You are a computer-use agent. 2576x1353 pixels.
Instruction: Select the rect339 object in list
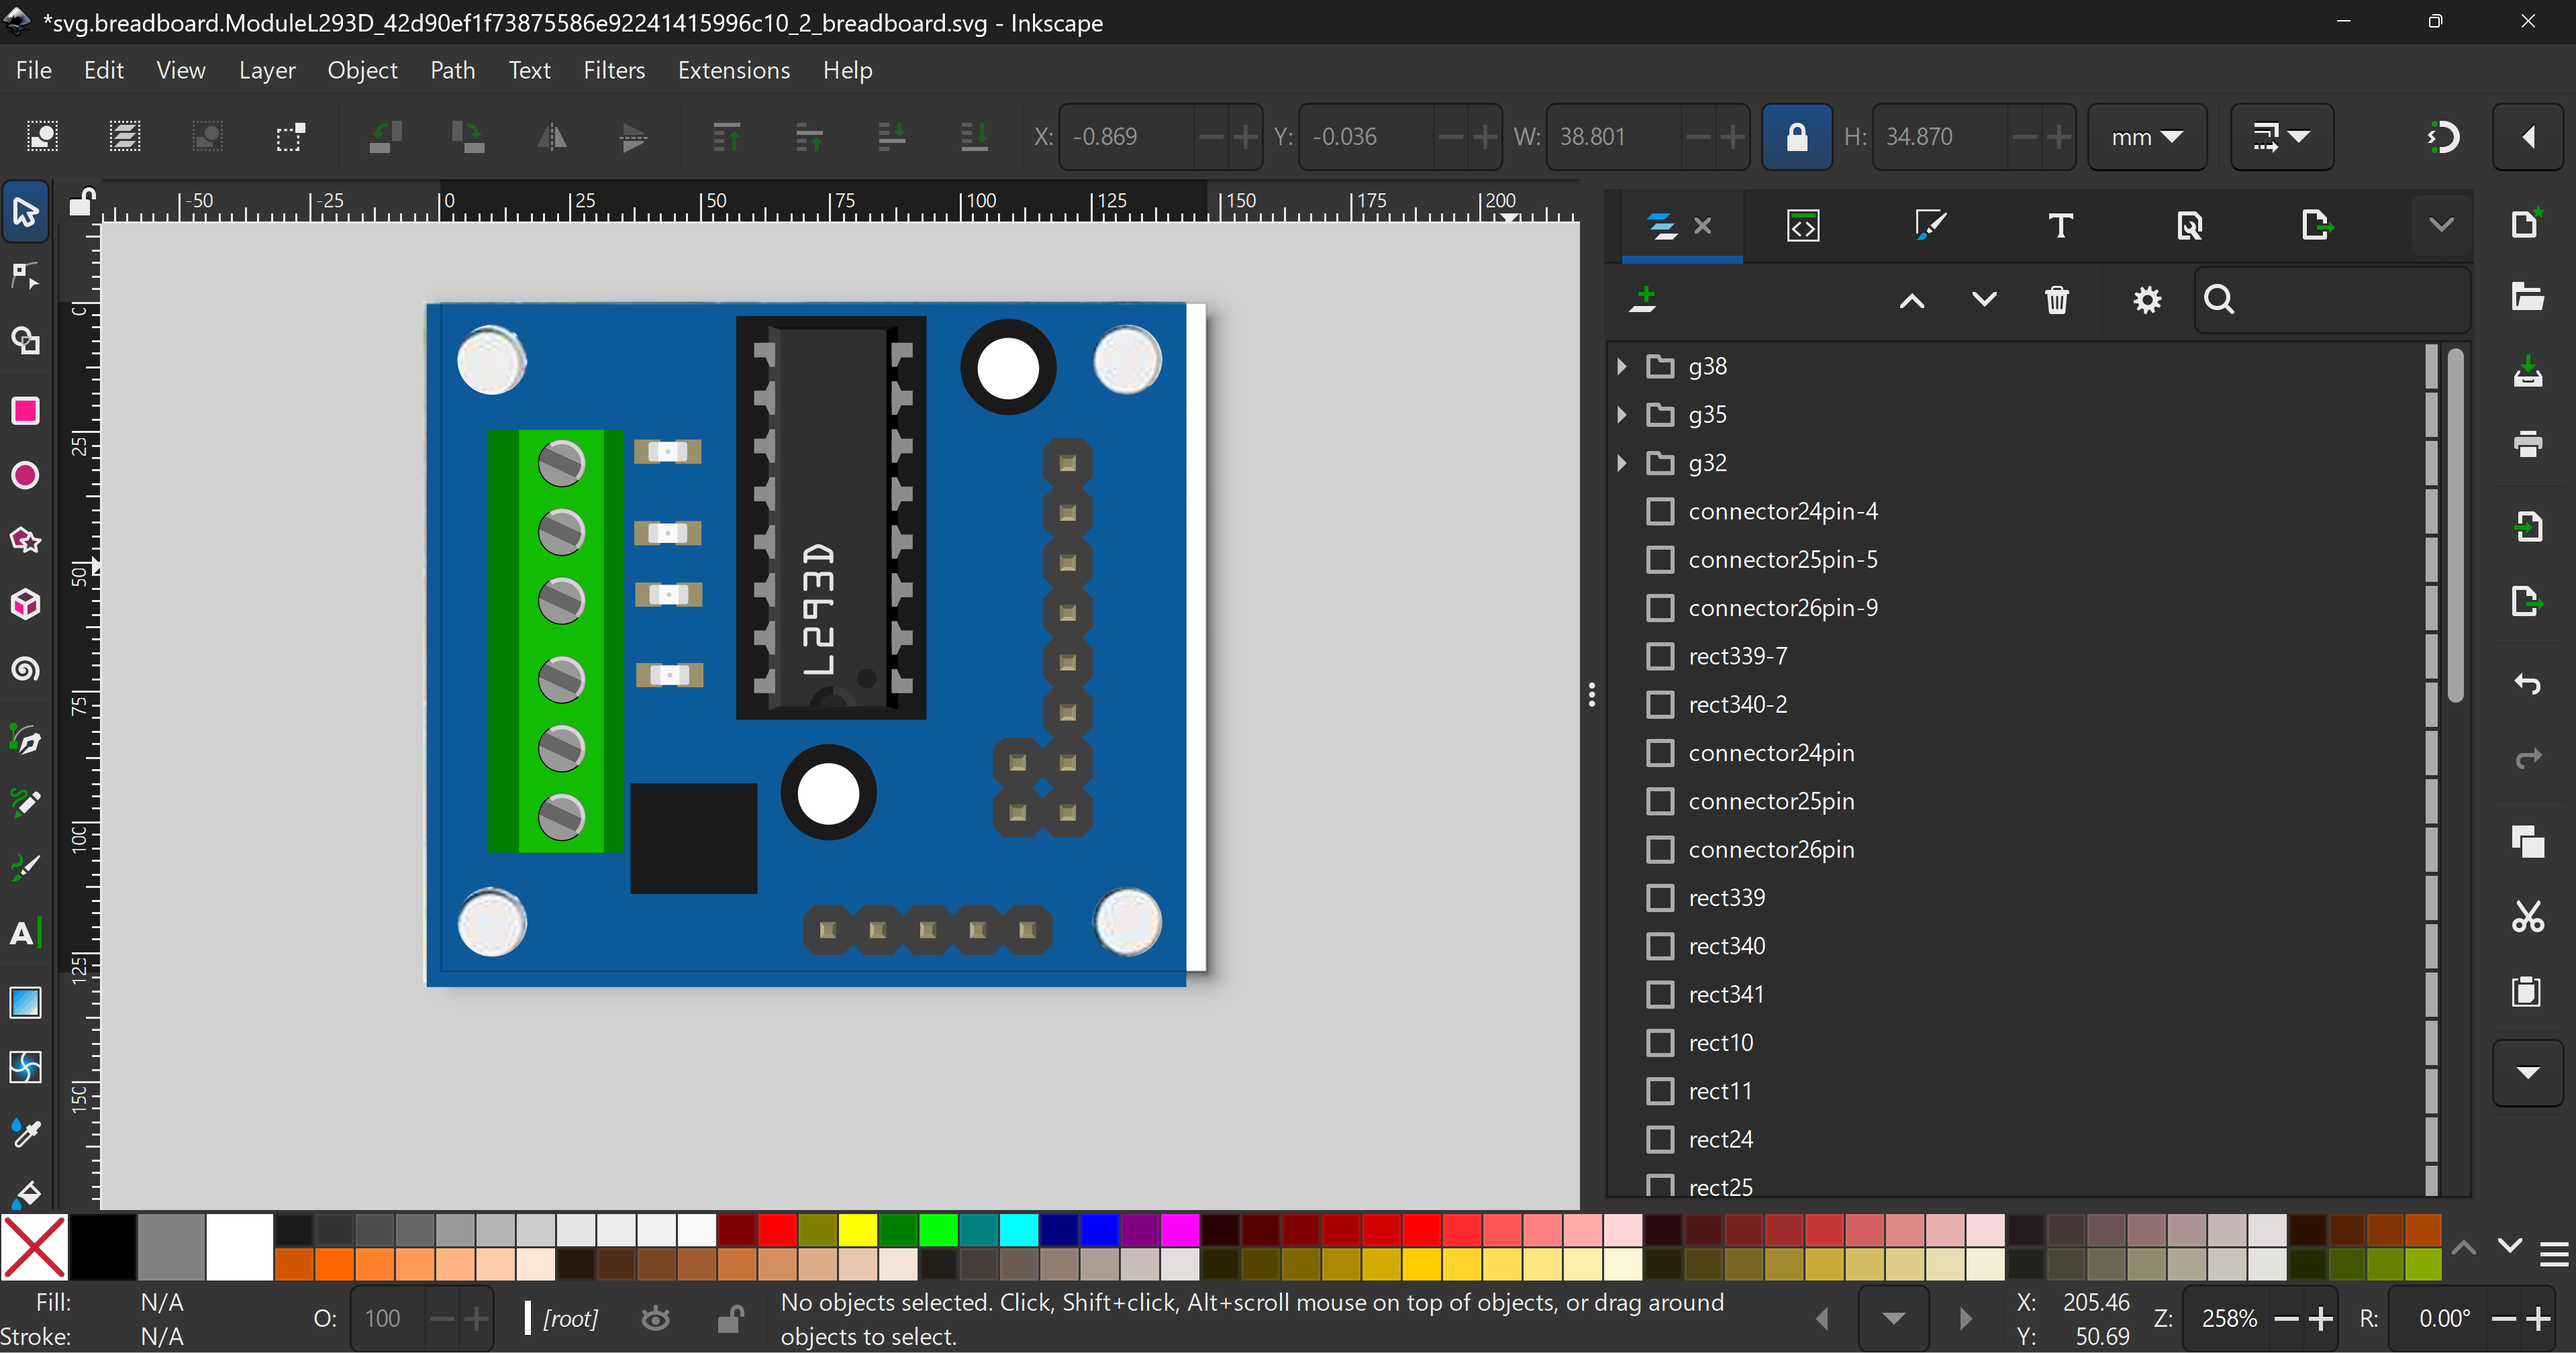[x=1726, y=898]
